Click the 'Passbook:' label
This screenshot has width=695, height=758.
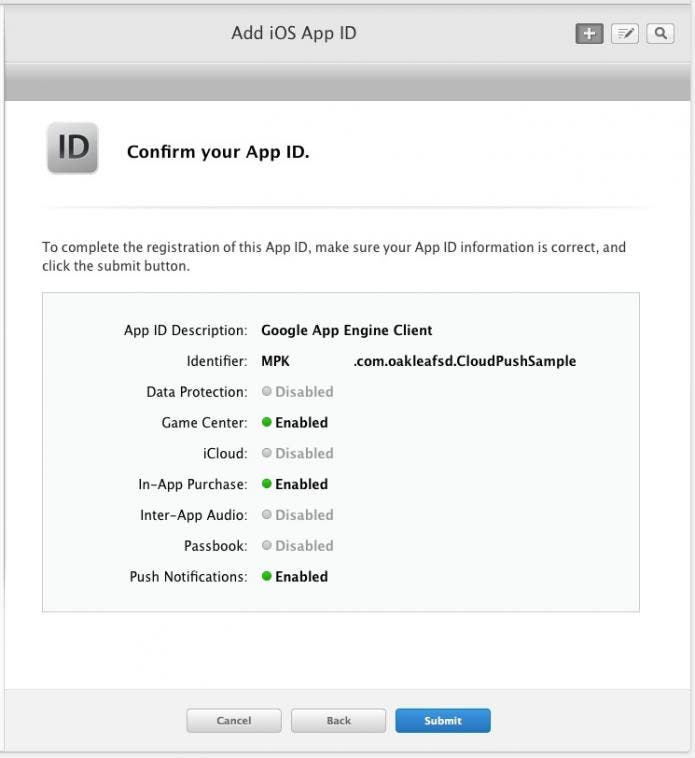216,546
